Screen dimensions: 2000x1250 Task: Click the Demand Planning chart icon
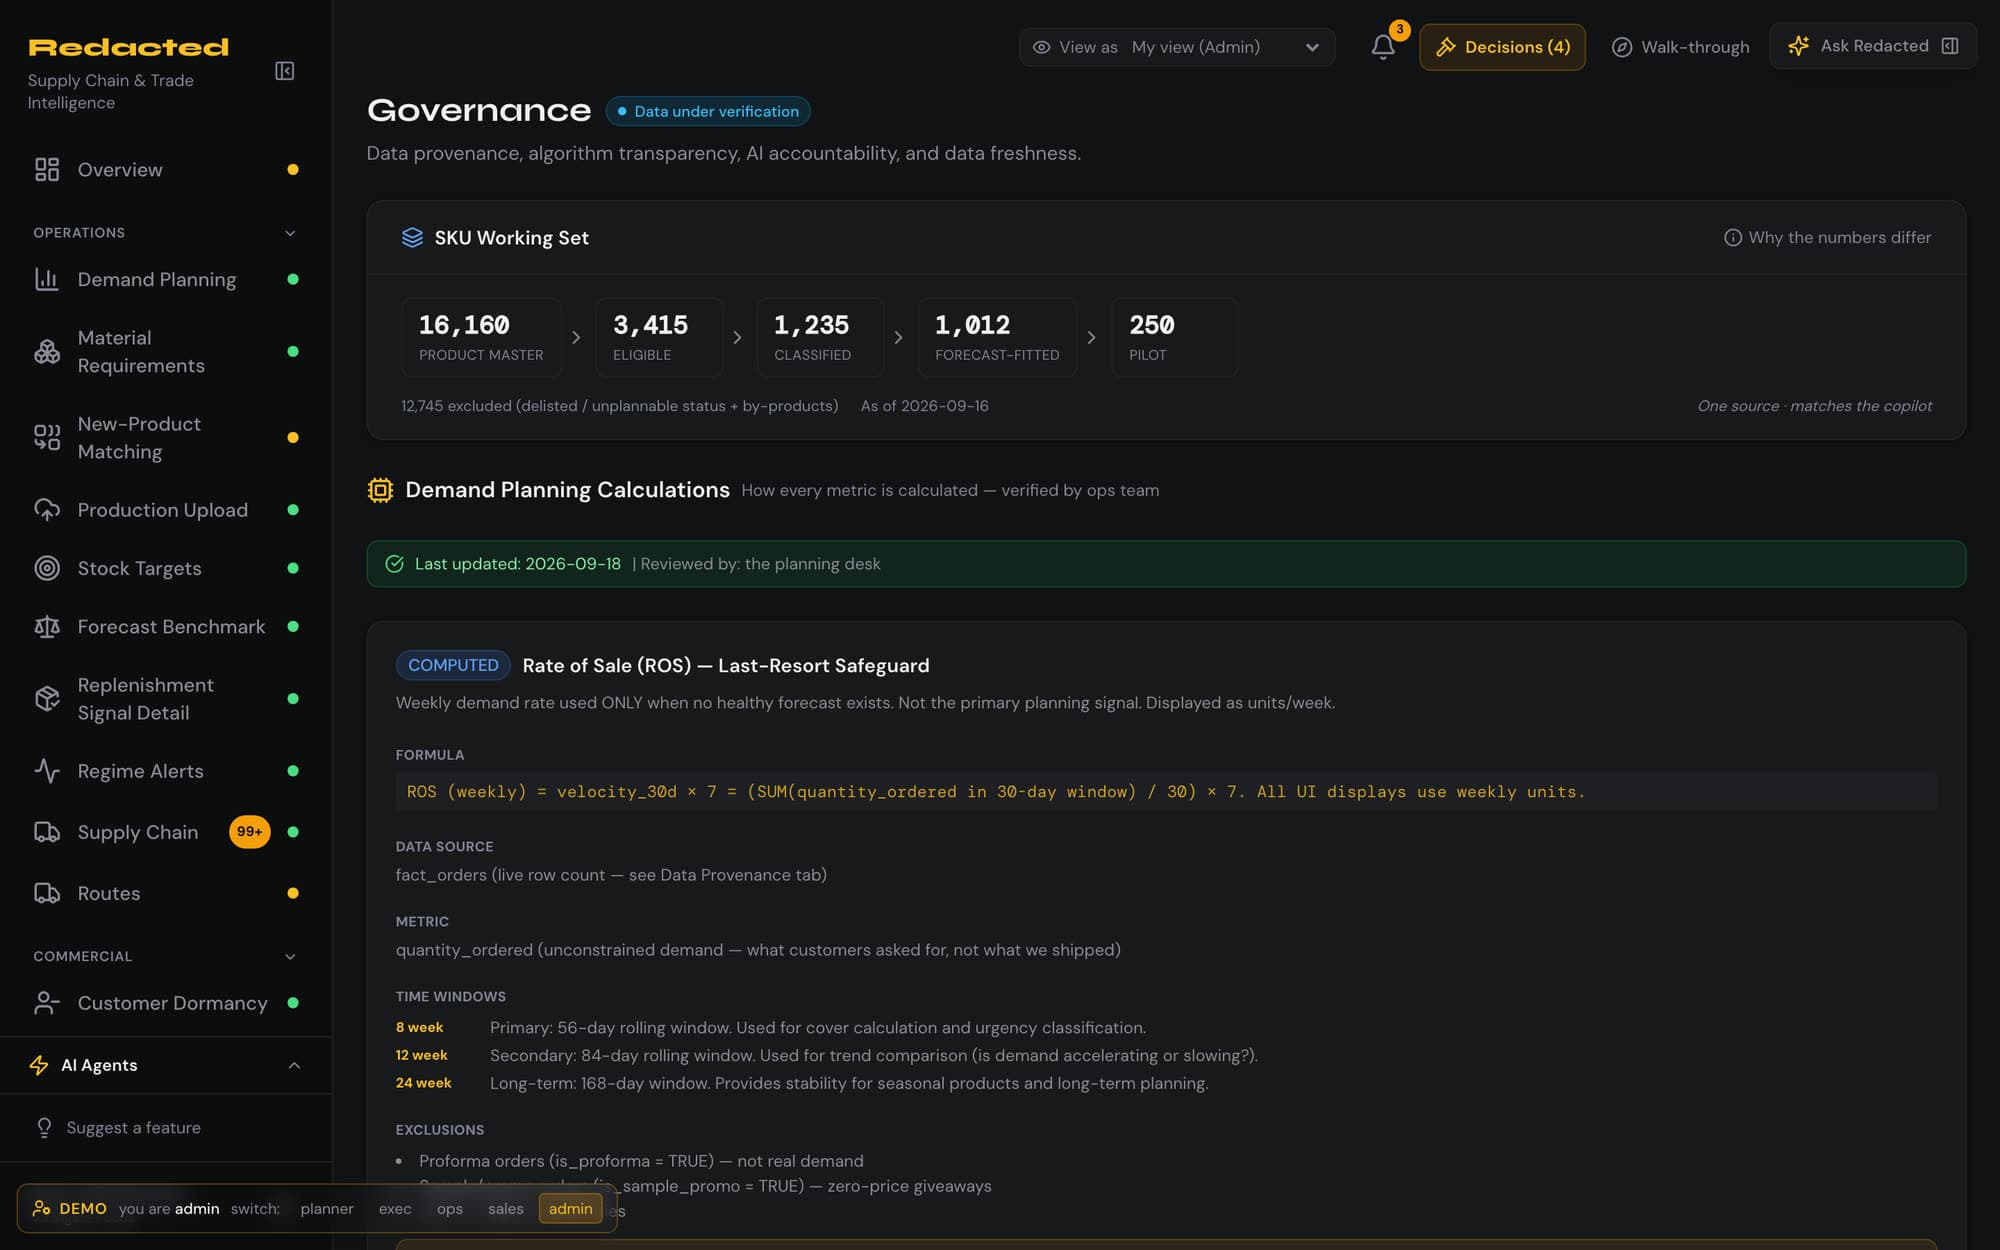click(x=47, y=279)
